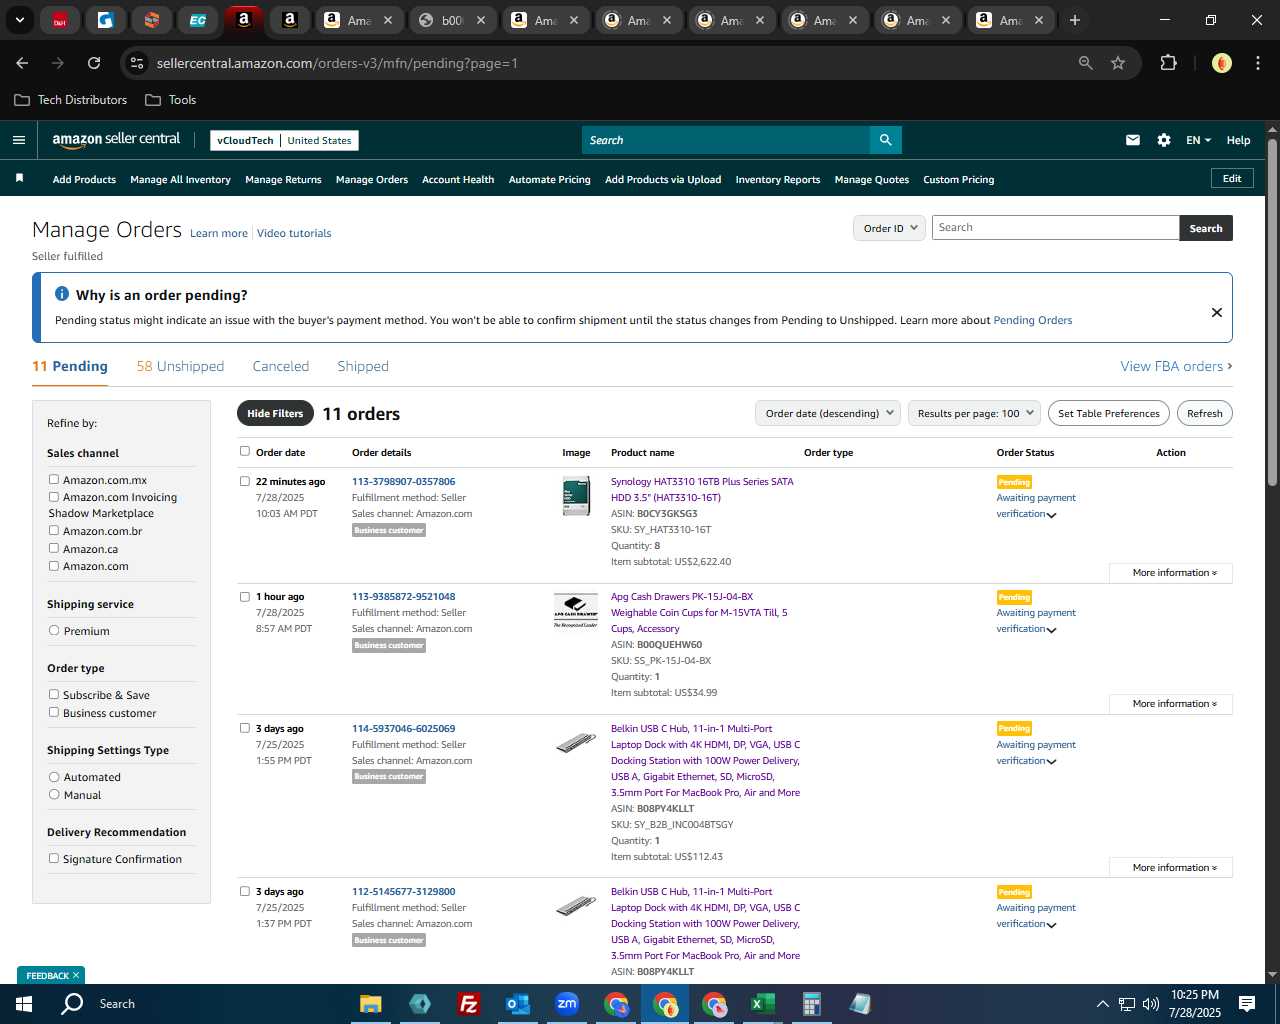Open Zoom from the taskbar
Screen dimensions: 1280x1024
(567, 1003)
